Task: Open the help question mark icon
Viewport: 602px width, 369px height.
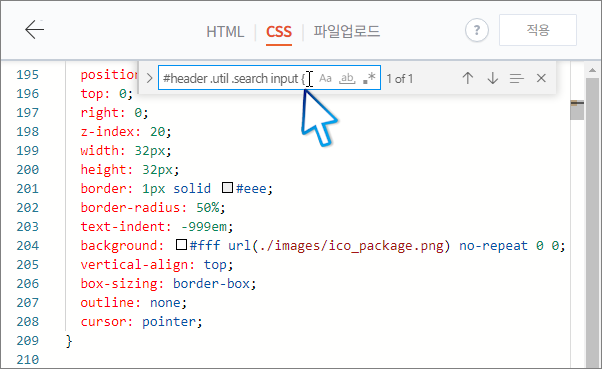Action: (x=477, y=30)
